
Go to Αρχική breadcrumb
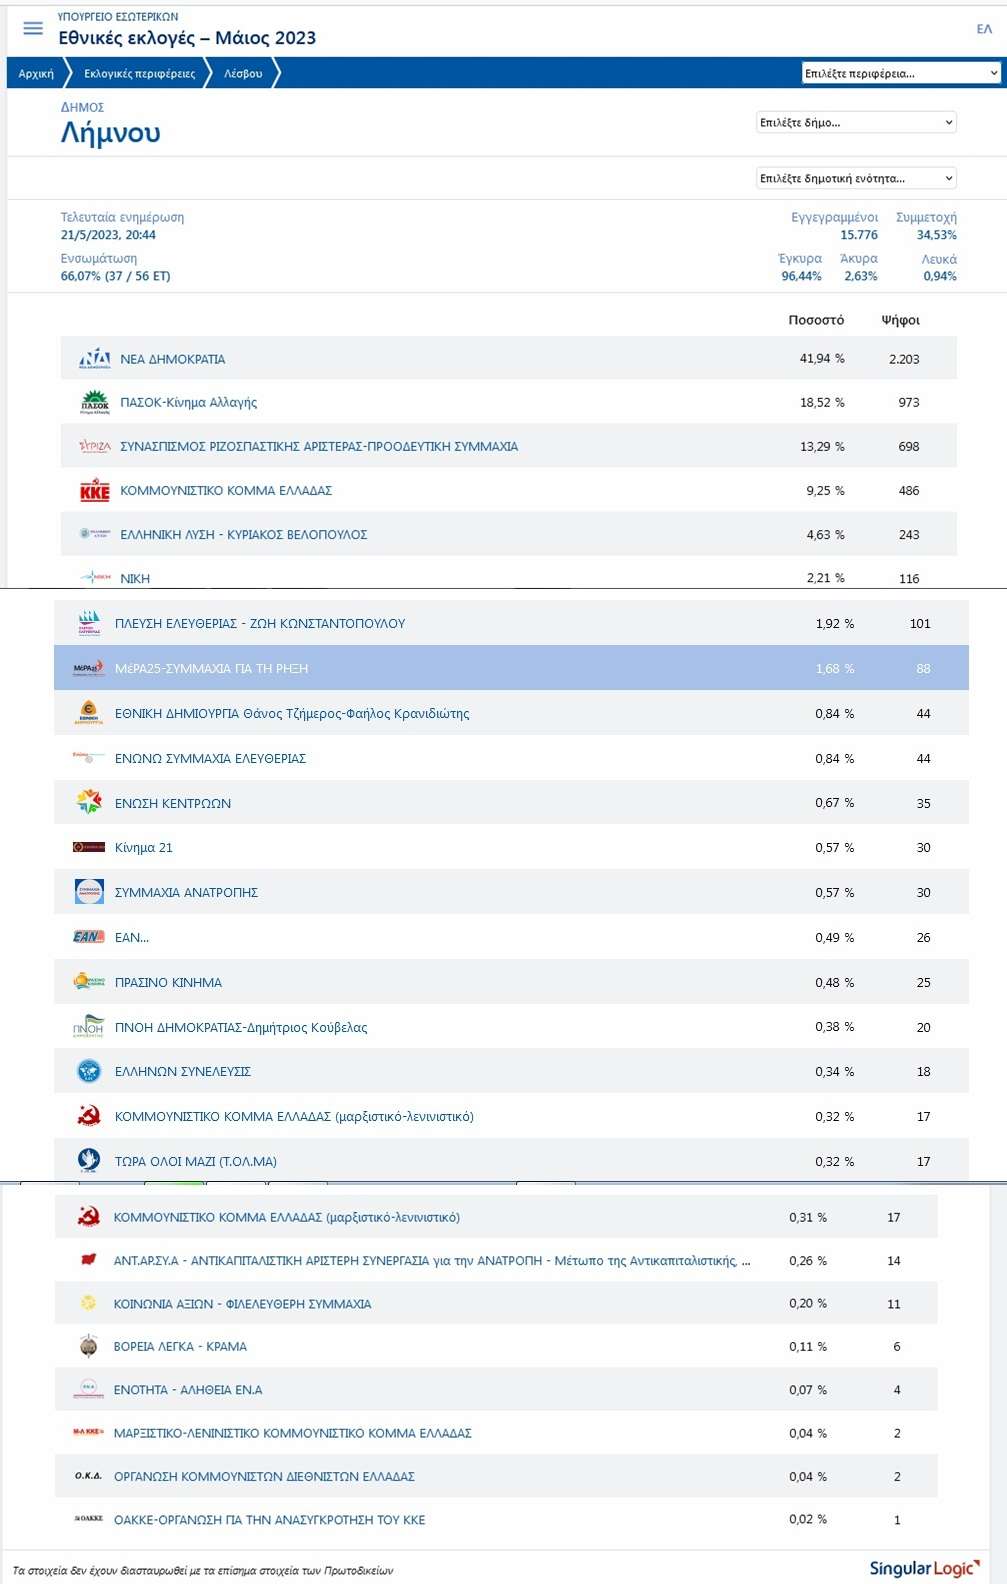36,74
